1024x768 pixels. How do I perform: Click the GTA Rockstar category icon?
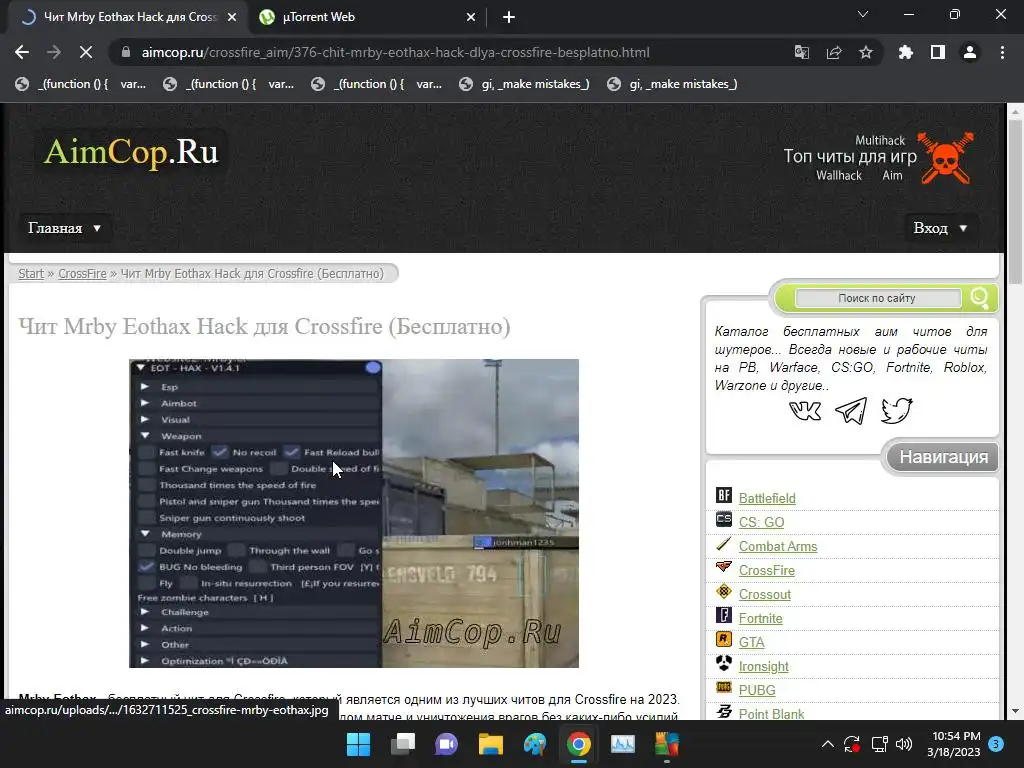coord(724,639)
